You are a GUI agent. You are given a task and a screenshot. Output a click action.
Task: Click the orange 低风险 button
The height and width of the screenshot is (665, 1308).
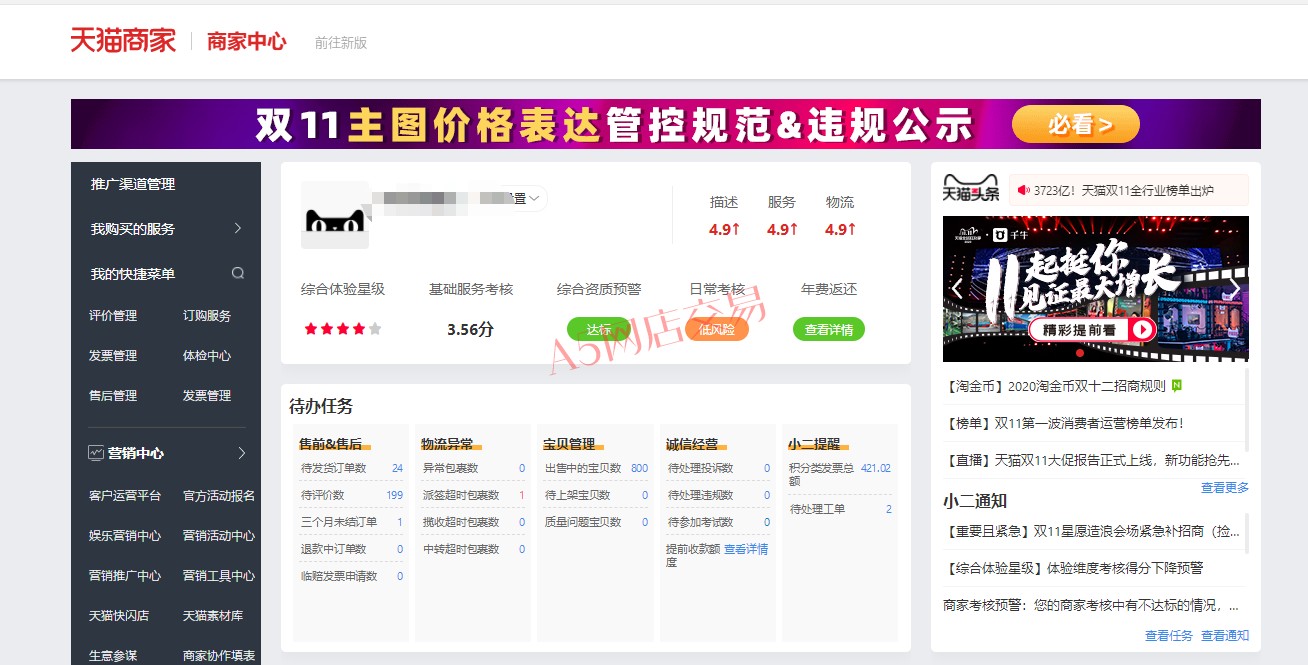(x=716, y=329)
